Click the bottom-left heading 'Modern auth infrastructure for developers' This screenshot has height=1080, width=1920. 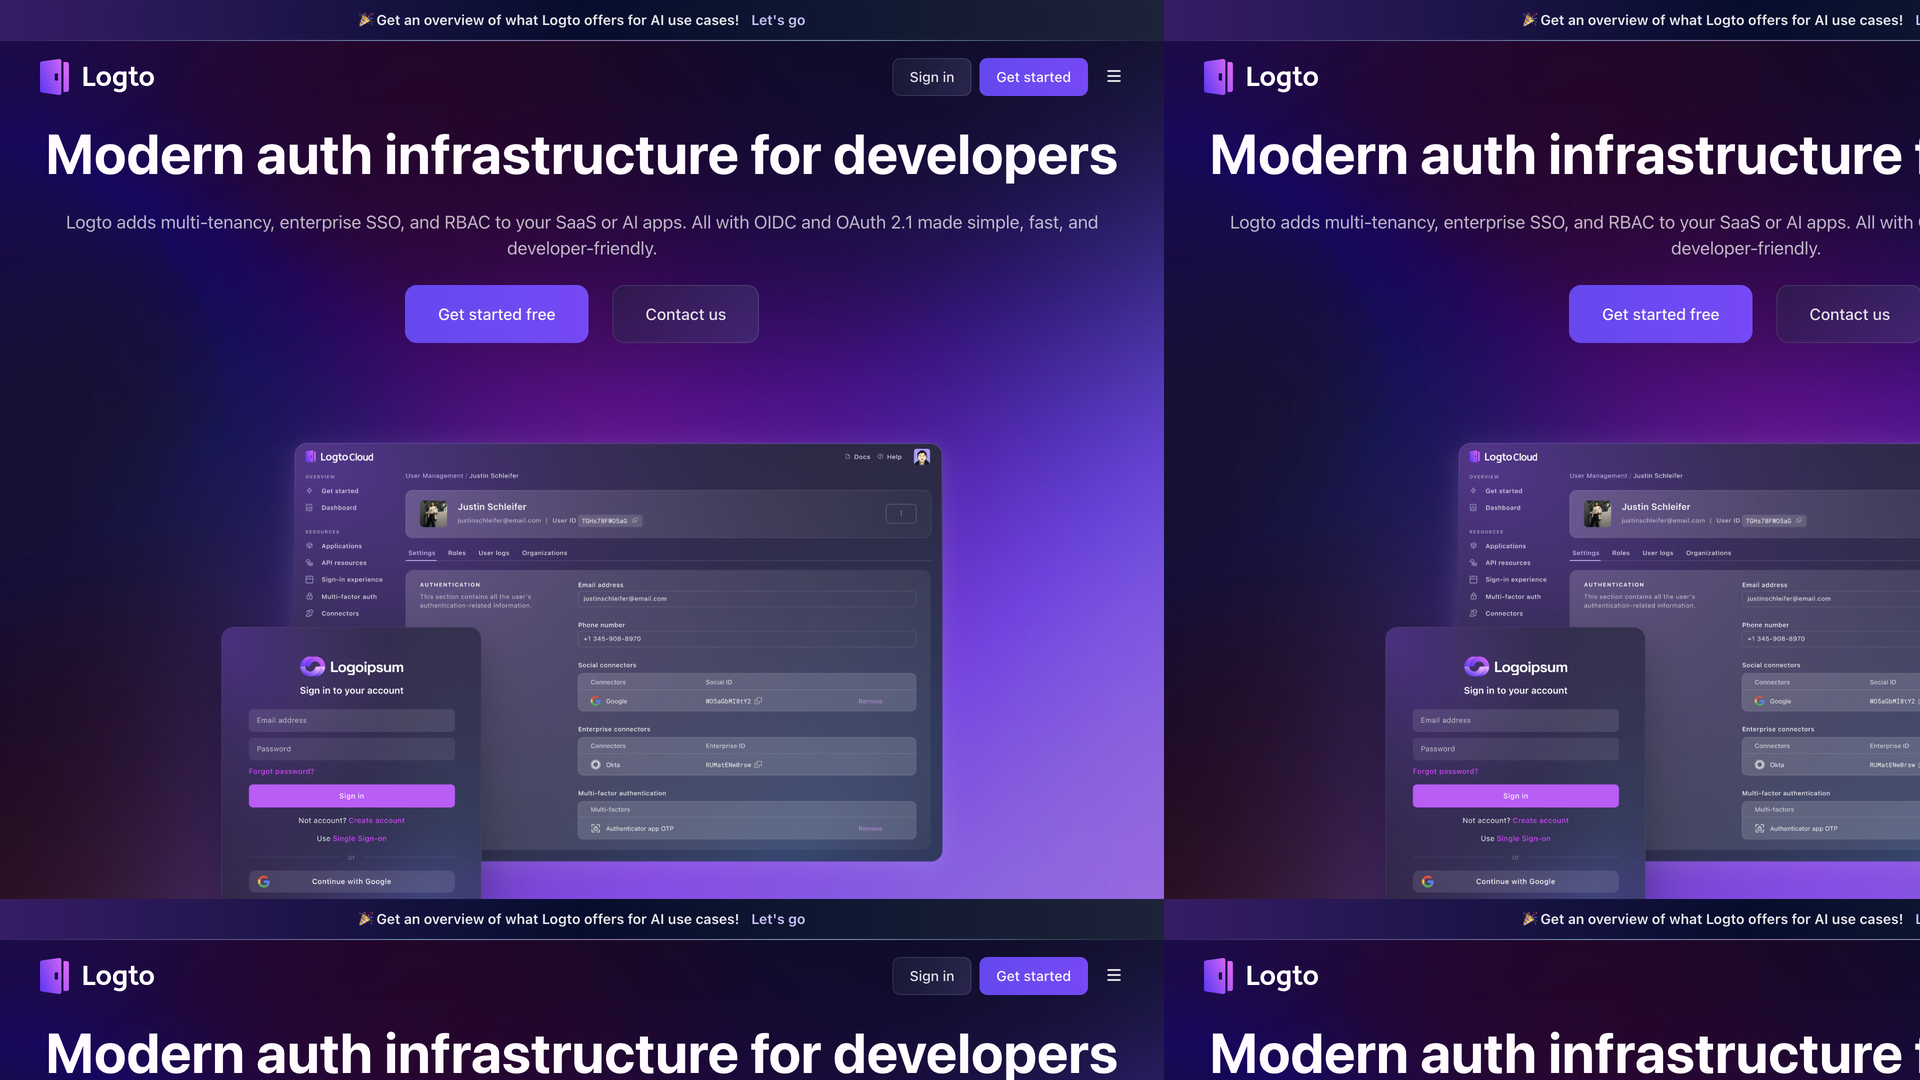tap(582, 1053)
